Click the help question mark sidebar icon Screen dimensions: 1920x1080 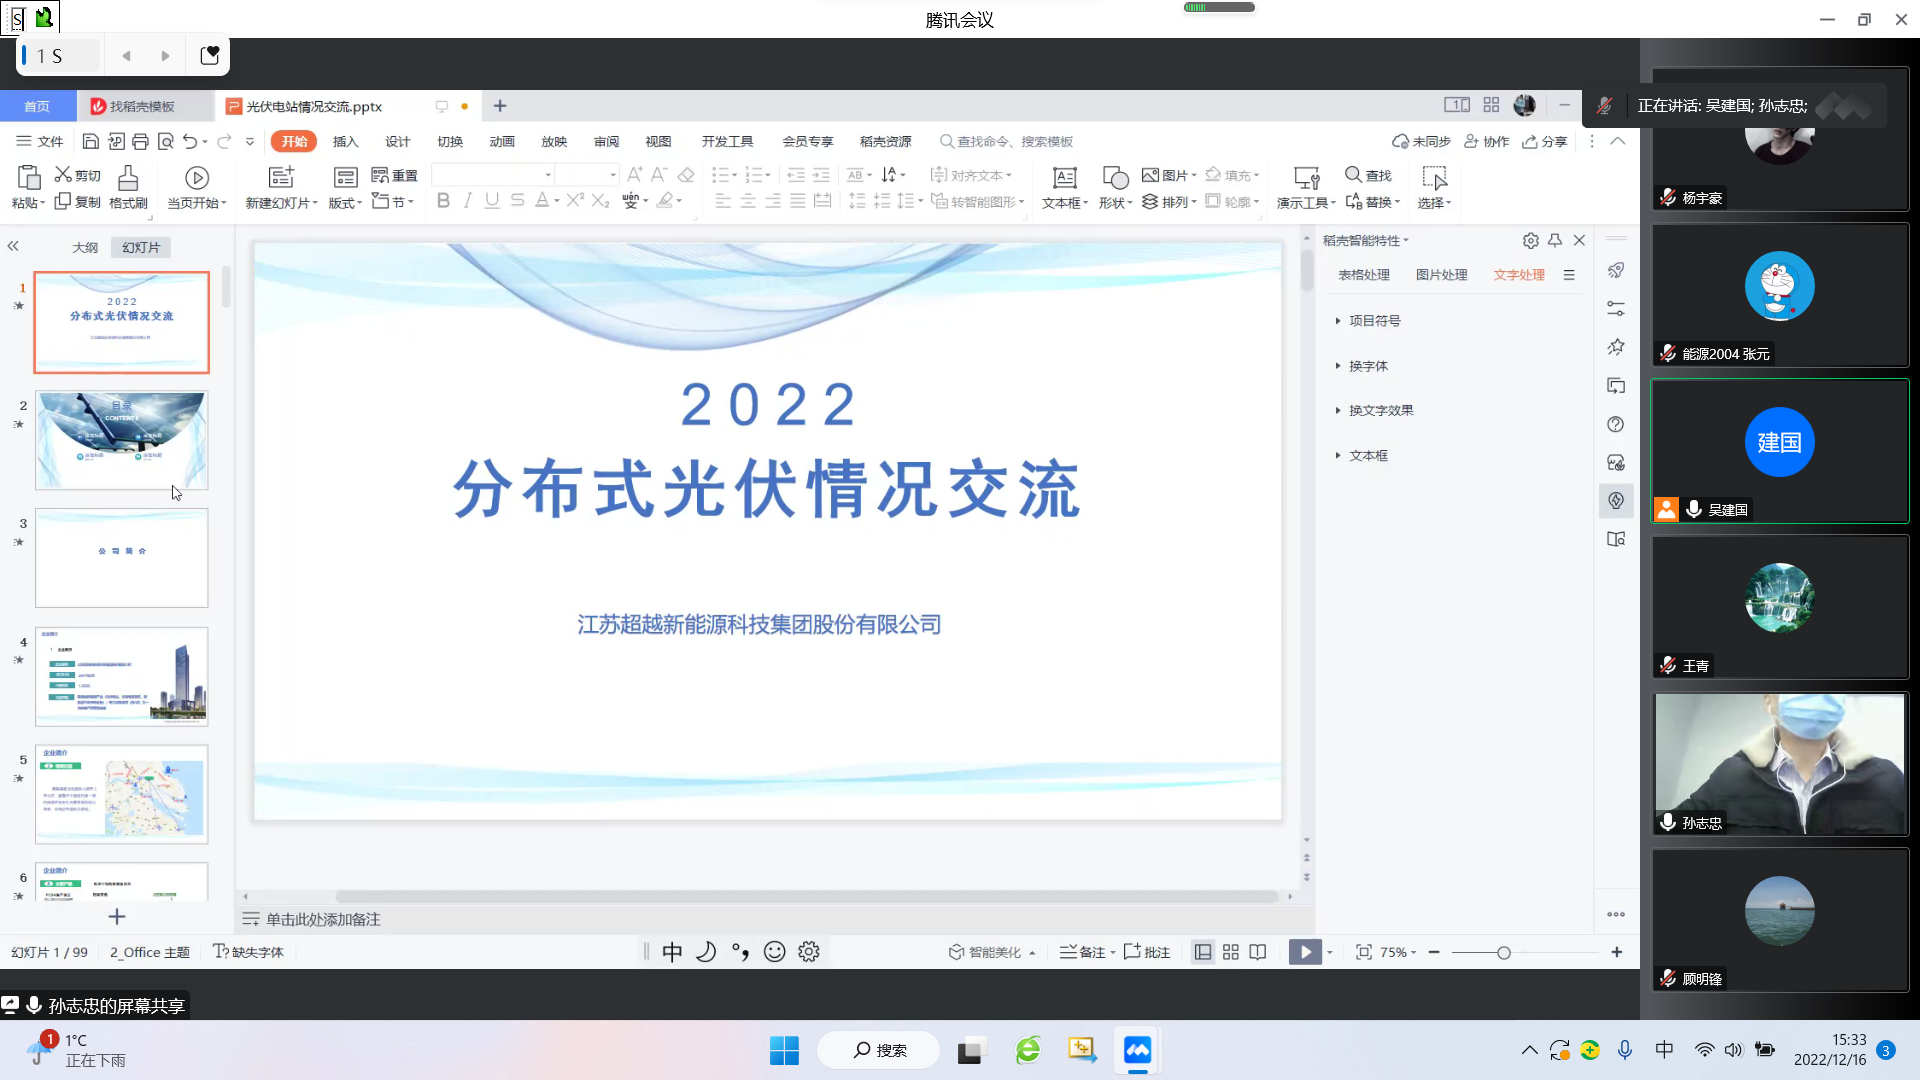[1615, 424]
